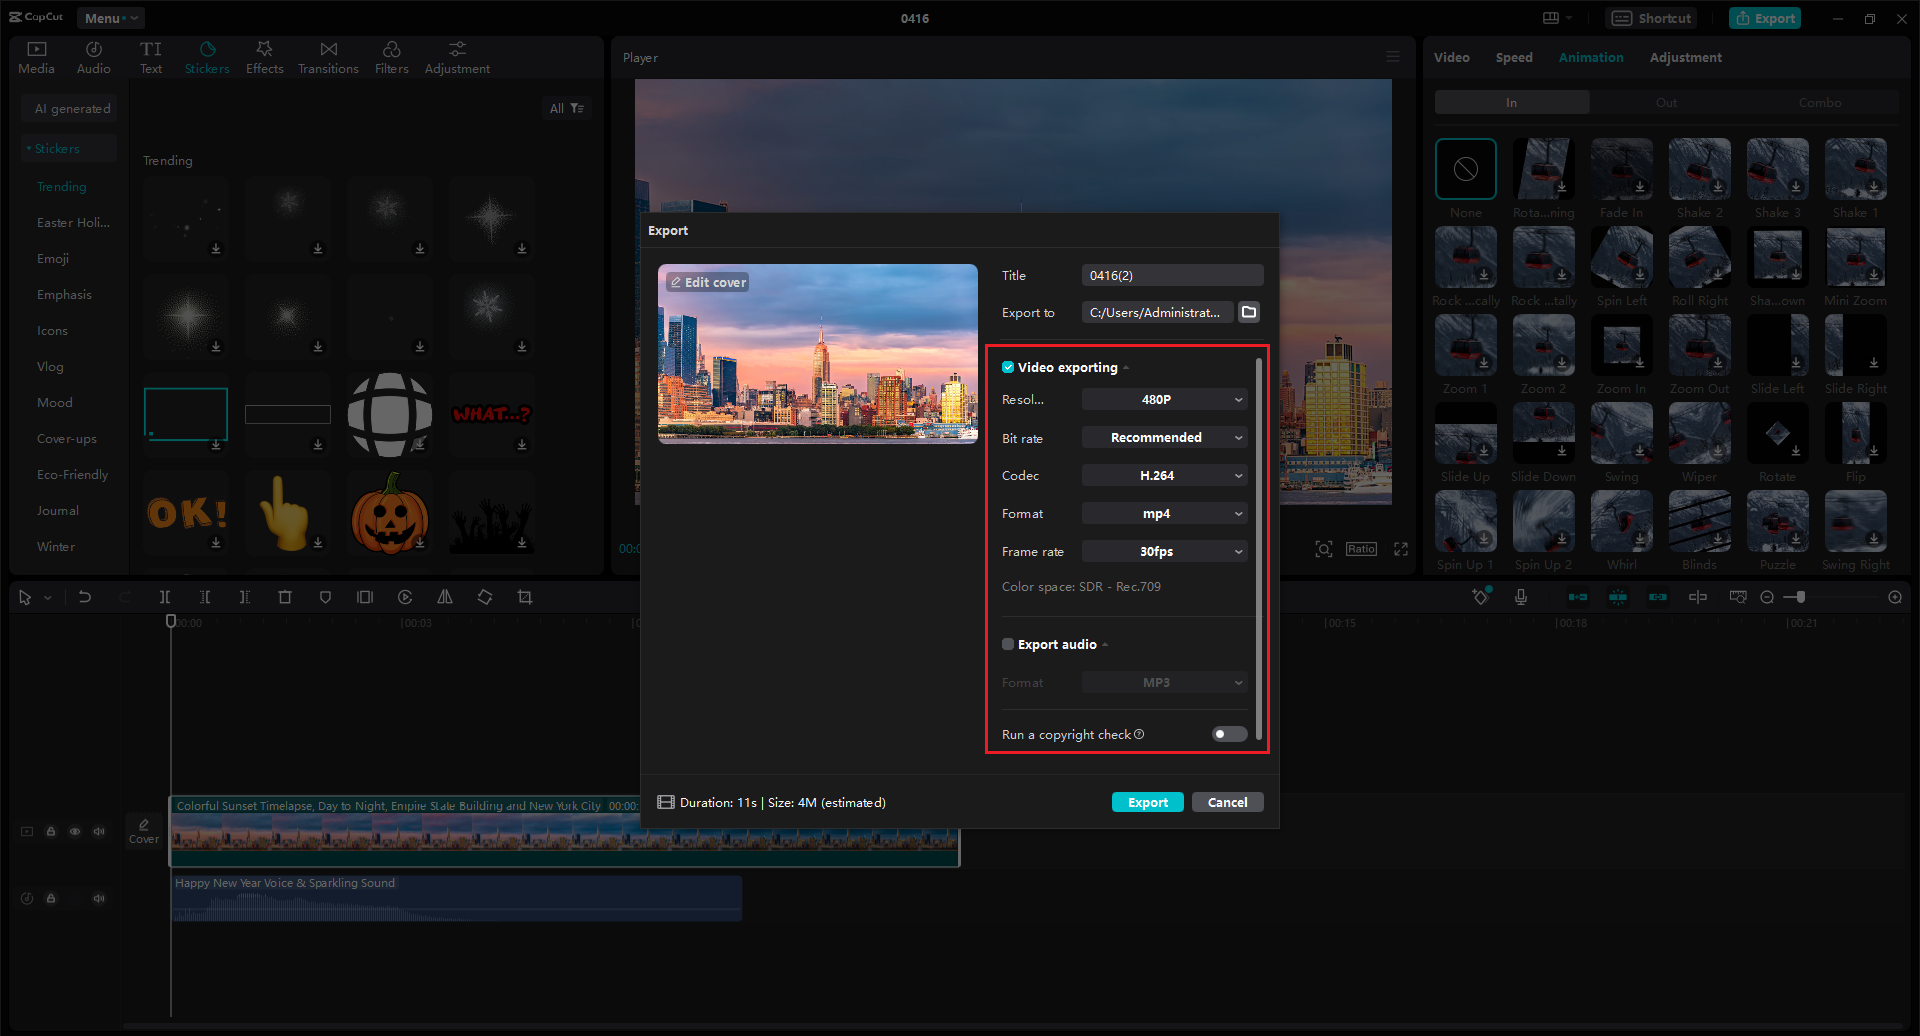Toggle Run a copyright check
Screen dimensions: 1920x1036
coord(1228,733)
